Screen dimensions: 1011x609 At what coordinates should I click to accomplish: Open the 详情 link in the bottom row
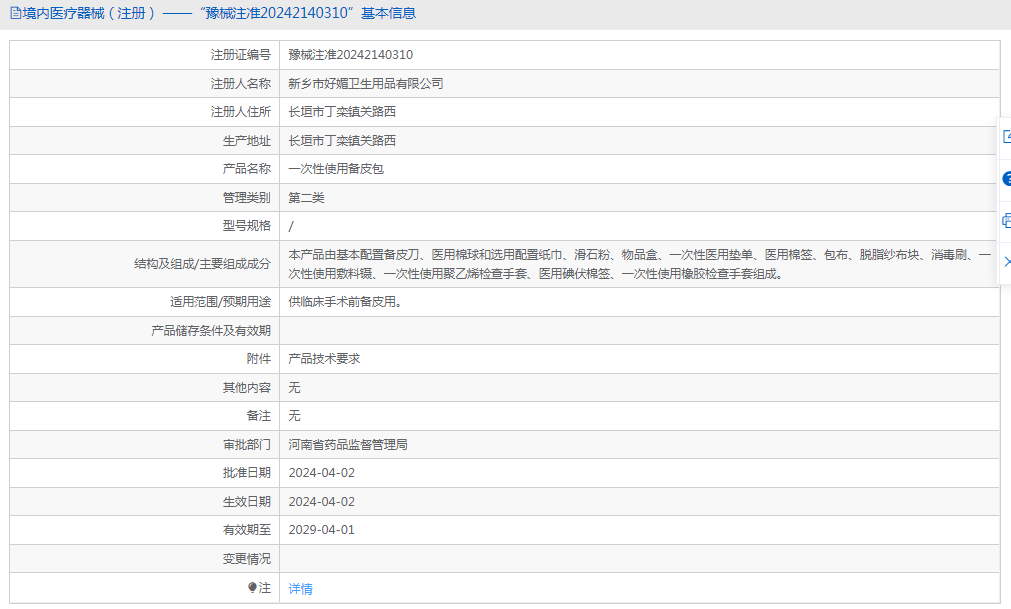point(300,588)
